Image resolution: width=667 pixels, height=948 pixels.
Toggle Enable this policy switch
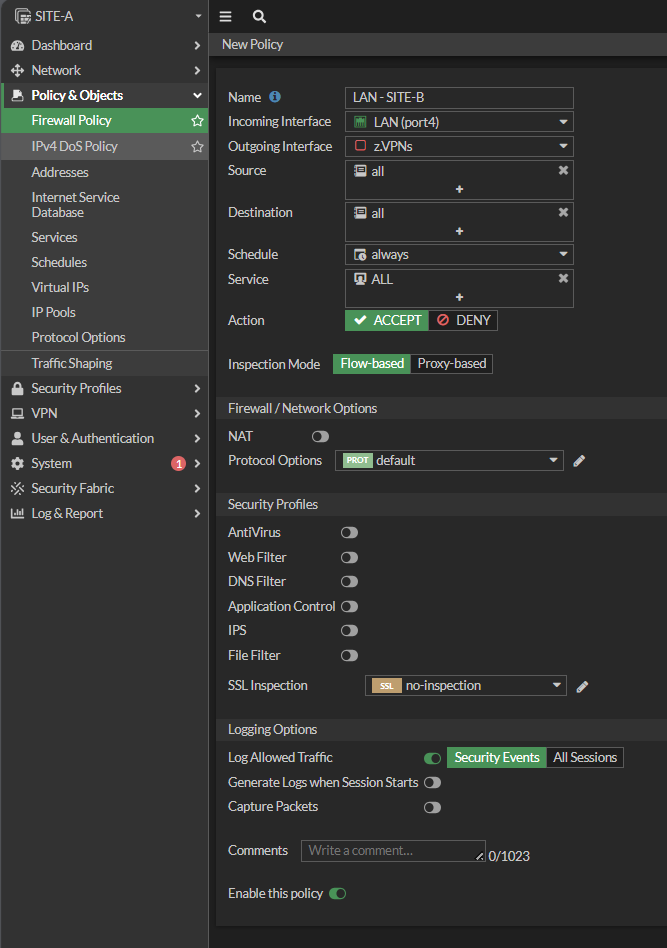click(337, 893)
